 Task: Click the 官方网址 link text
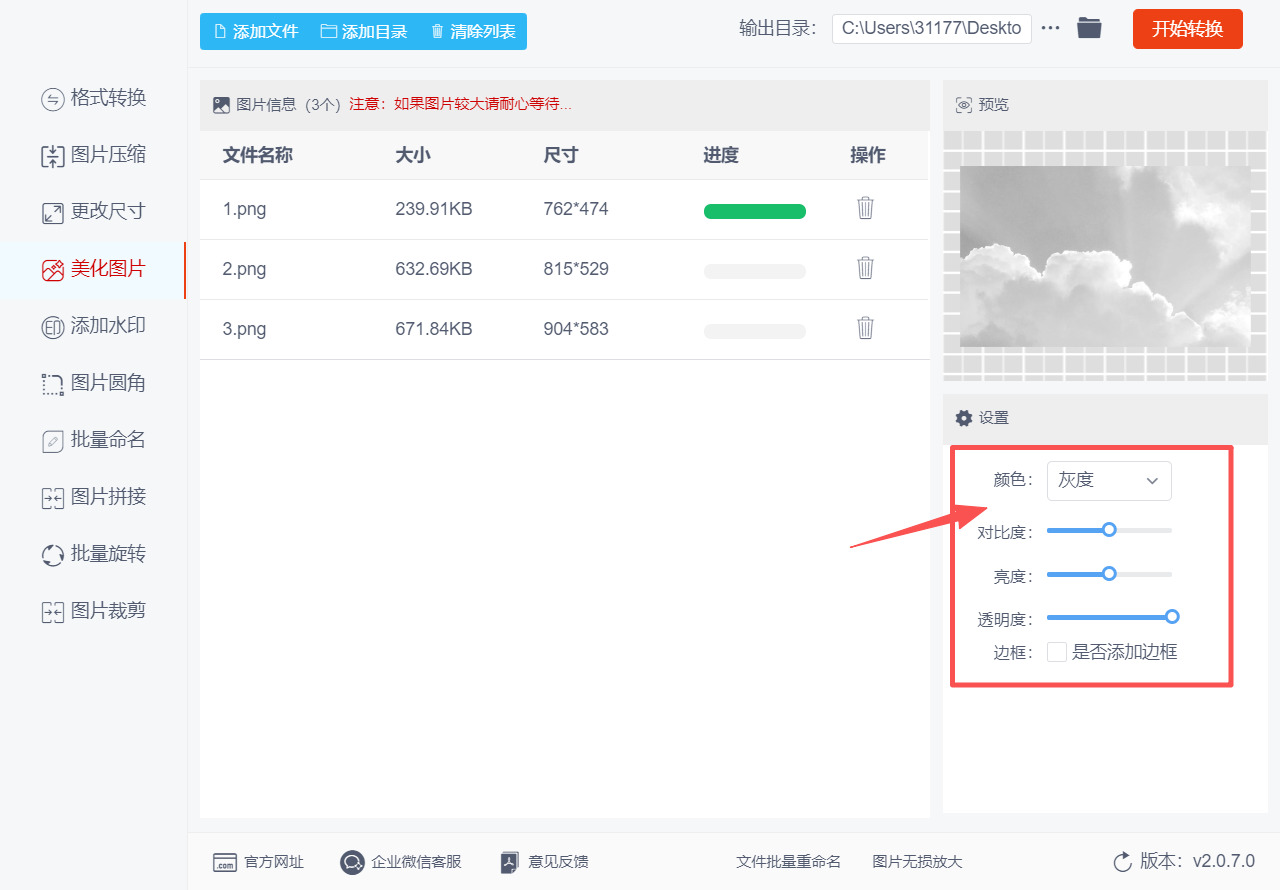274,862
